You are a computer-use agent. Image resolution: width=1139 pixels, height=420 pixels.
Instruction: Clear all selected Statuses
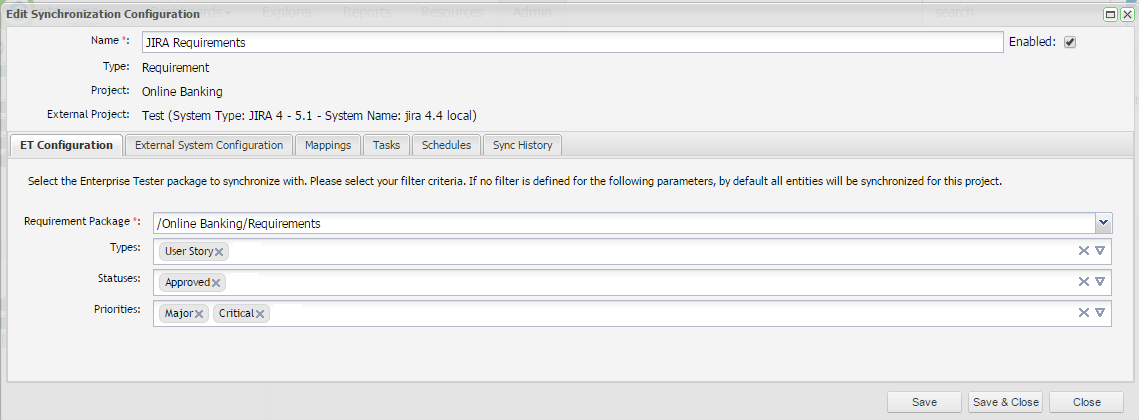(x=1083, y=282)
